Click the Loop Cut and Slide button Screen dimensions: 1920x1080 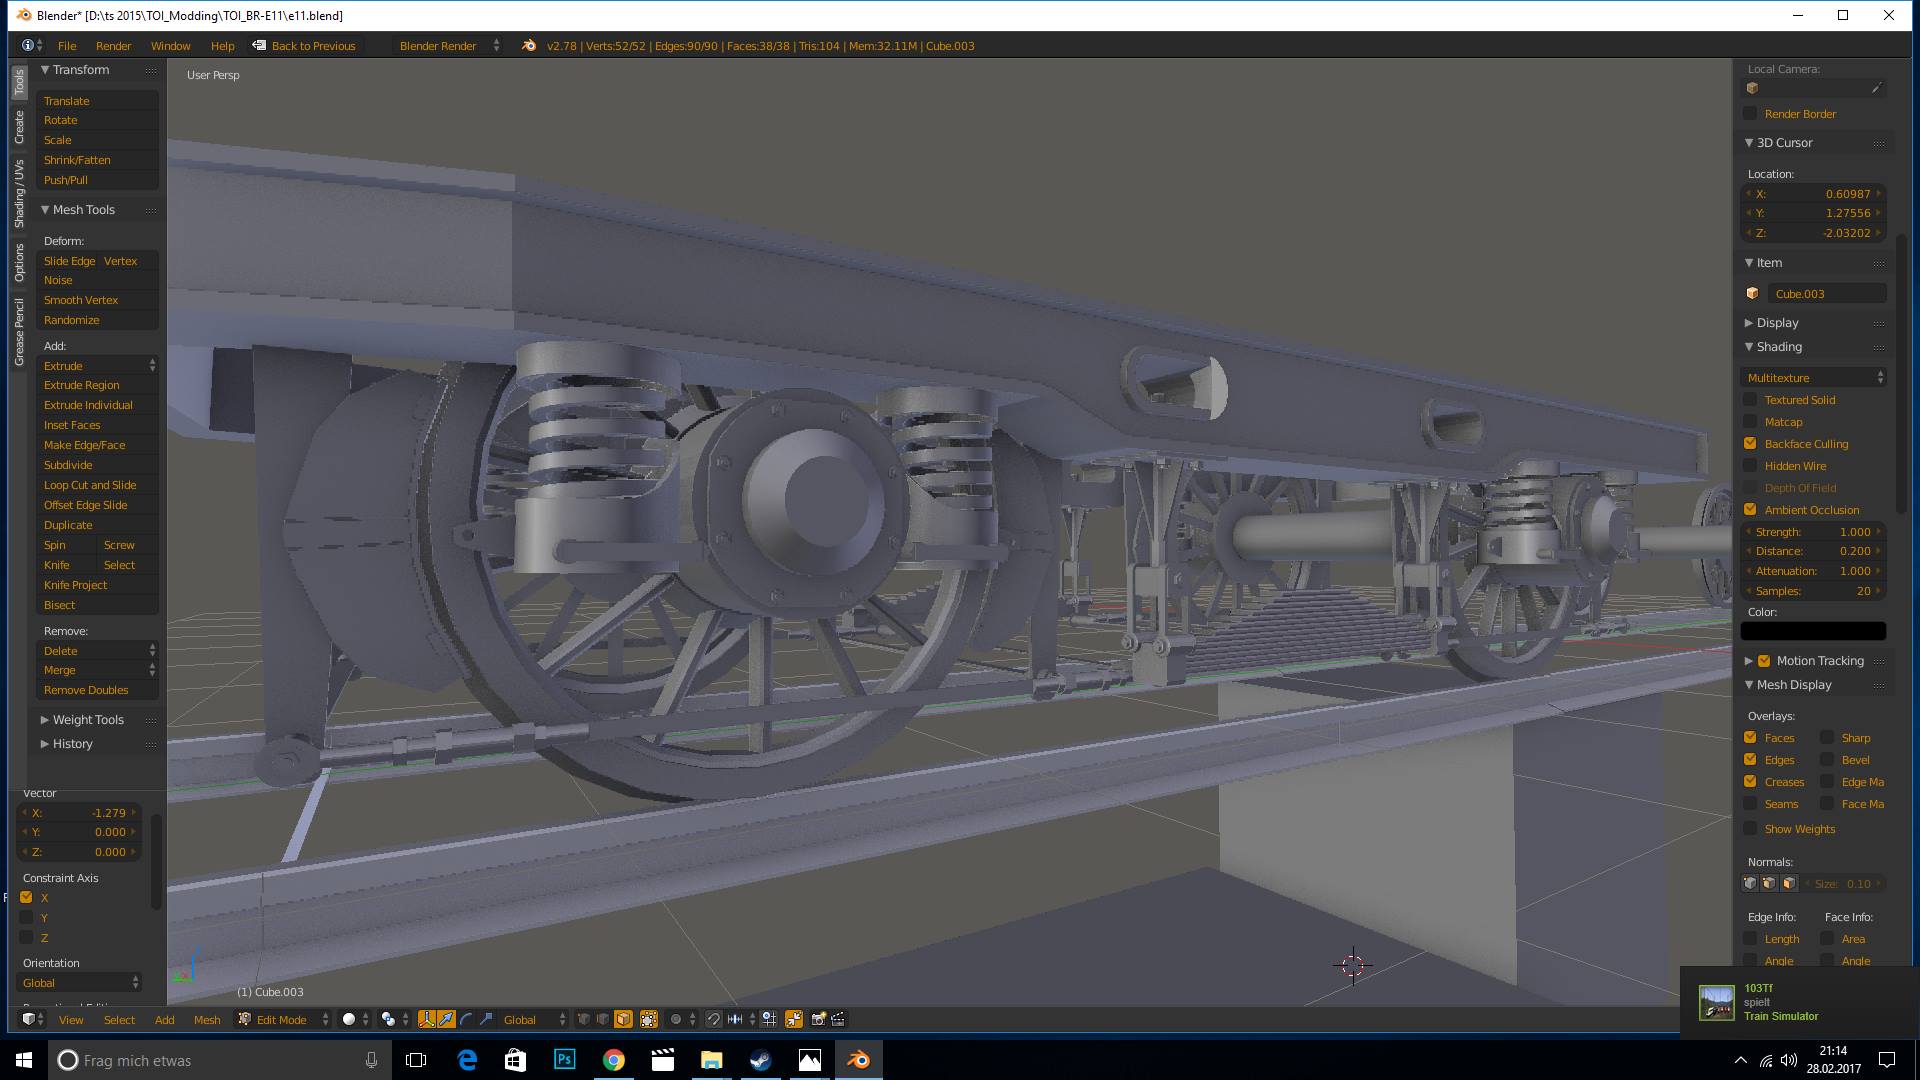(x=90, y=485)
